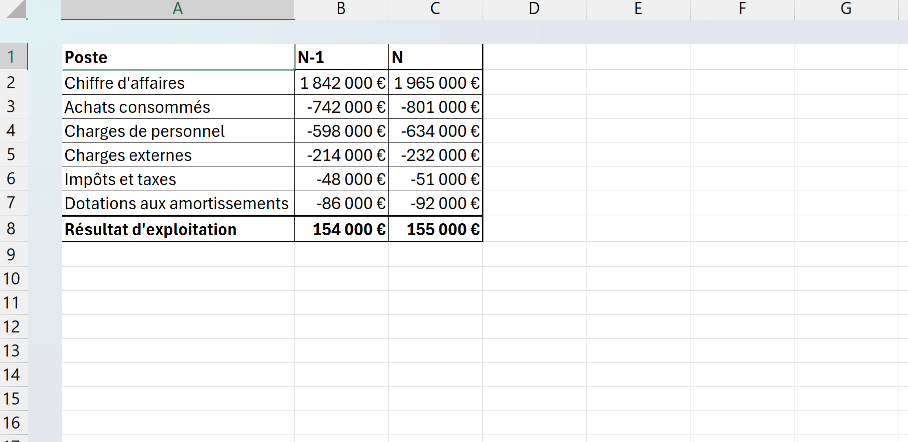Select row 6 header

pos(13,179)
